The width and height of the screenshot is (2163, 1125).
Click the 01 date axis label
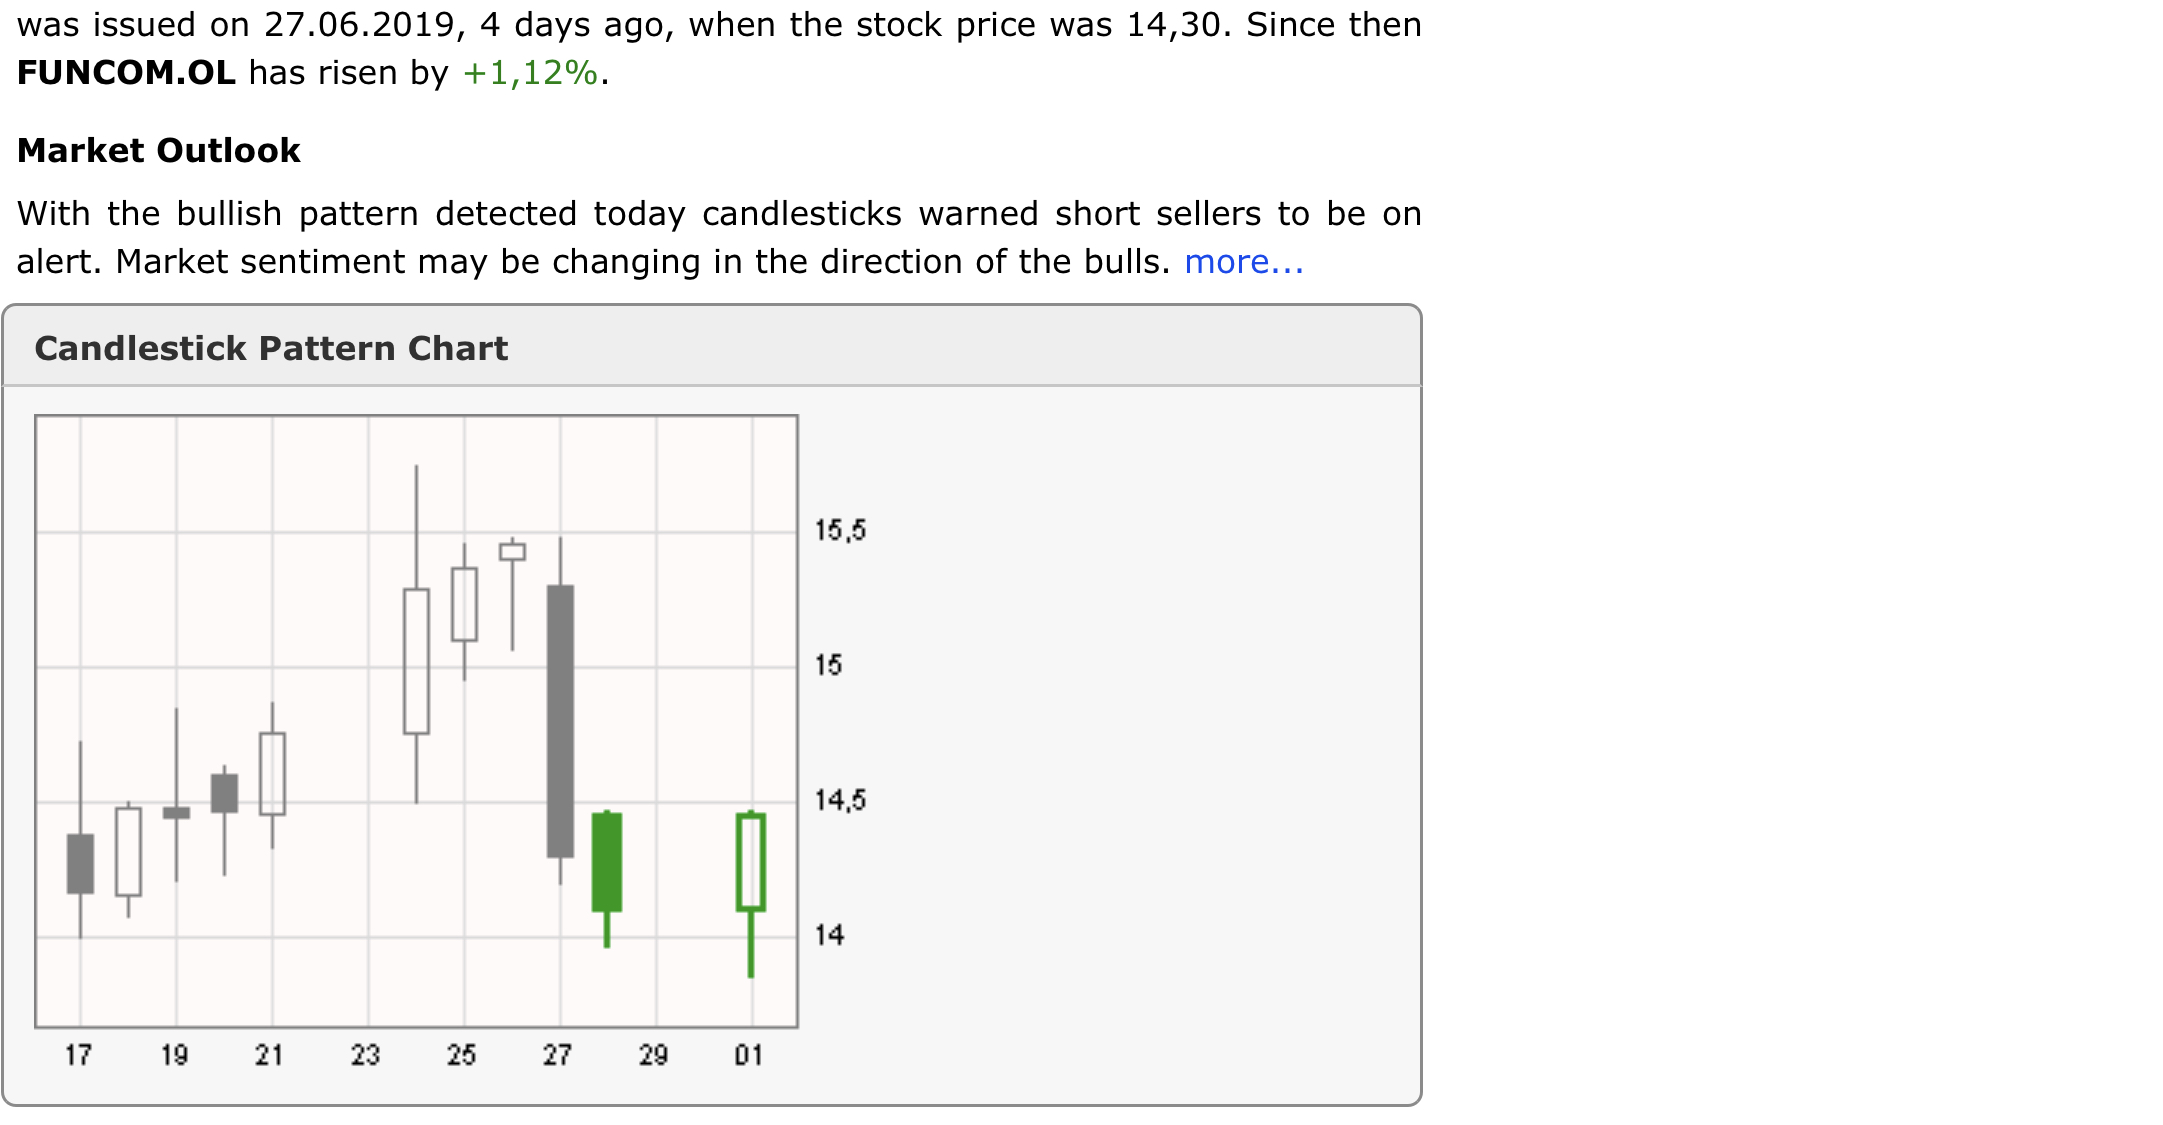click(x=749, y=1055)
